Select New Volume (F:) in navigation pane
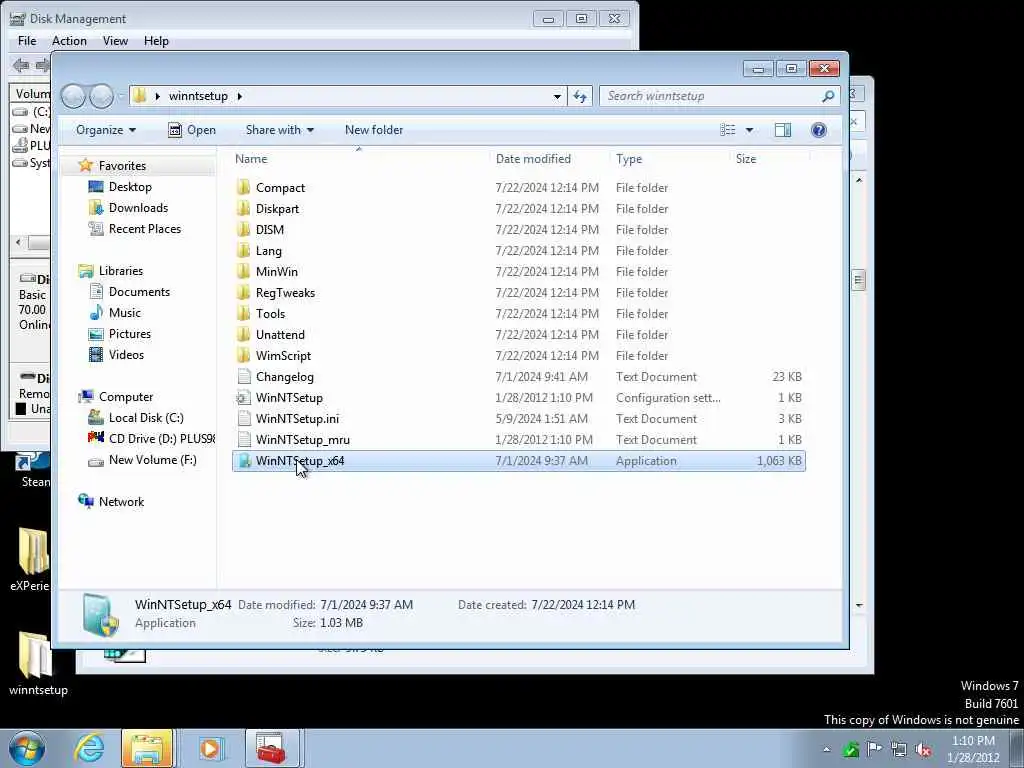This screenshot has width=1024, height=768. [153, 460]
